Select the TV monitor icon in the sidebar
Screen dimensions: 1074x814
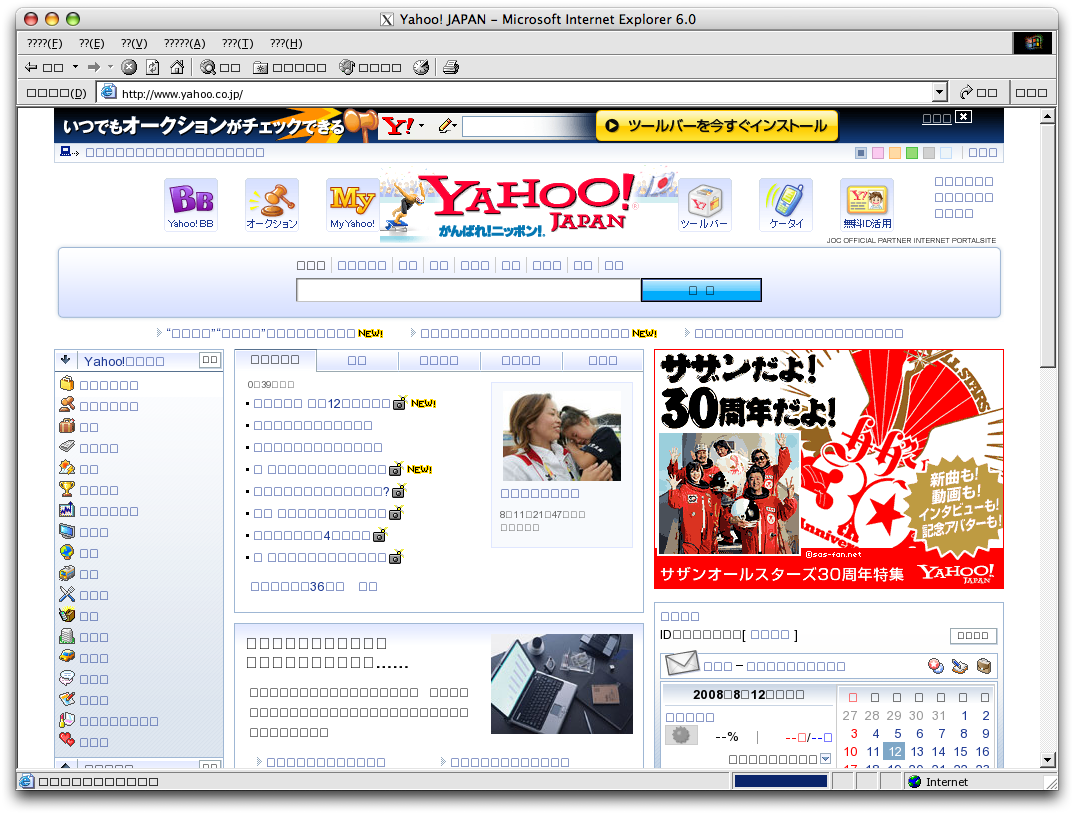tap(66, 531)
